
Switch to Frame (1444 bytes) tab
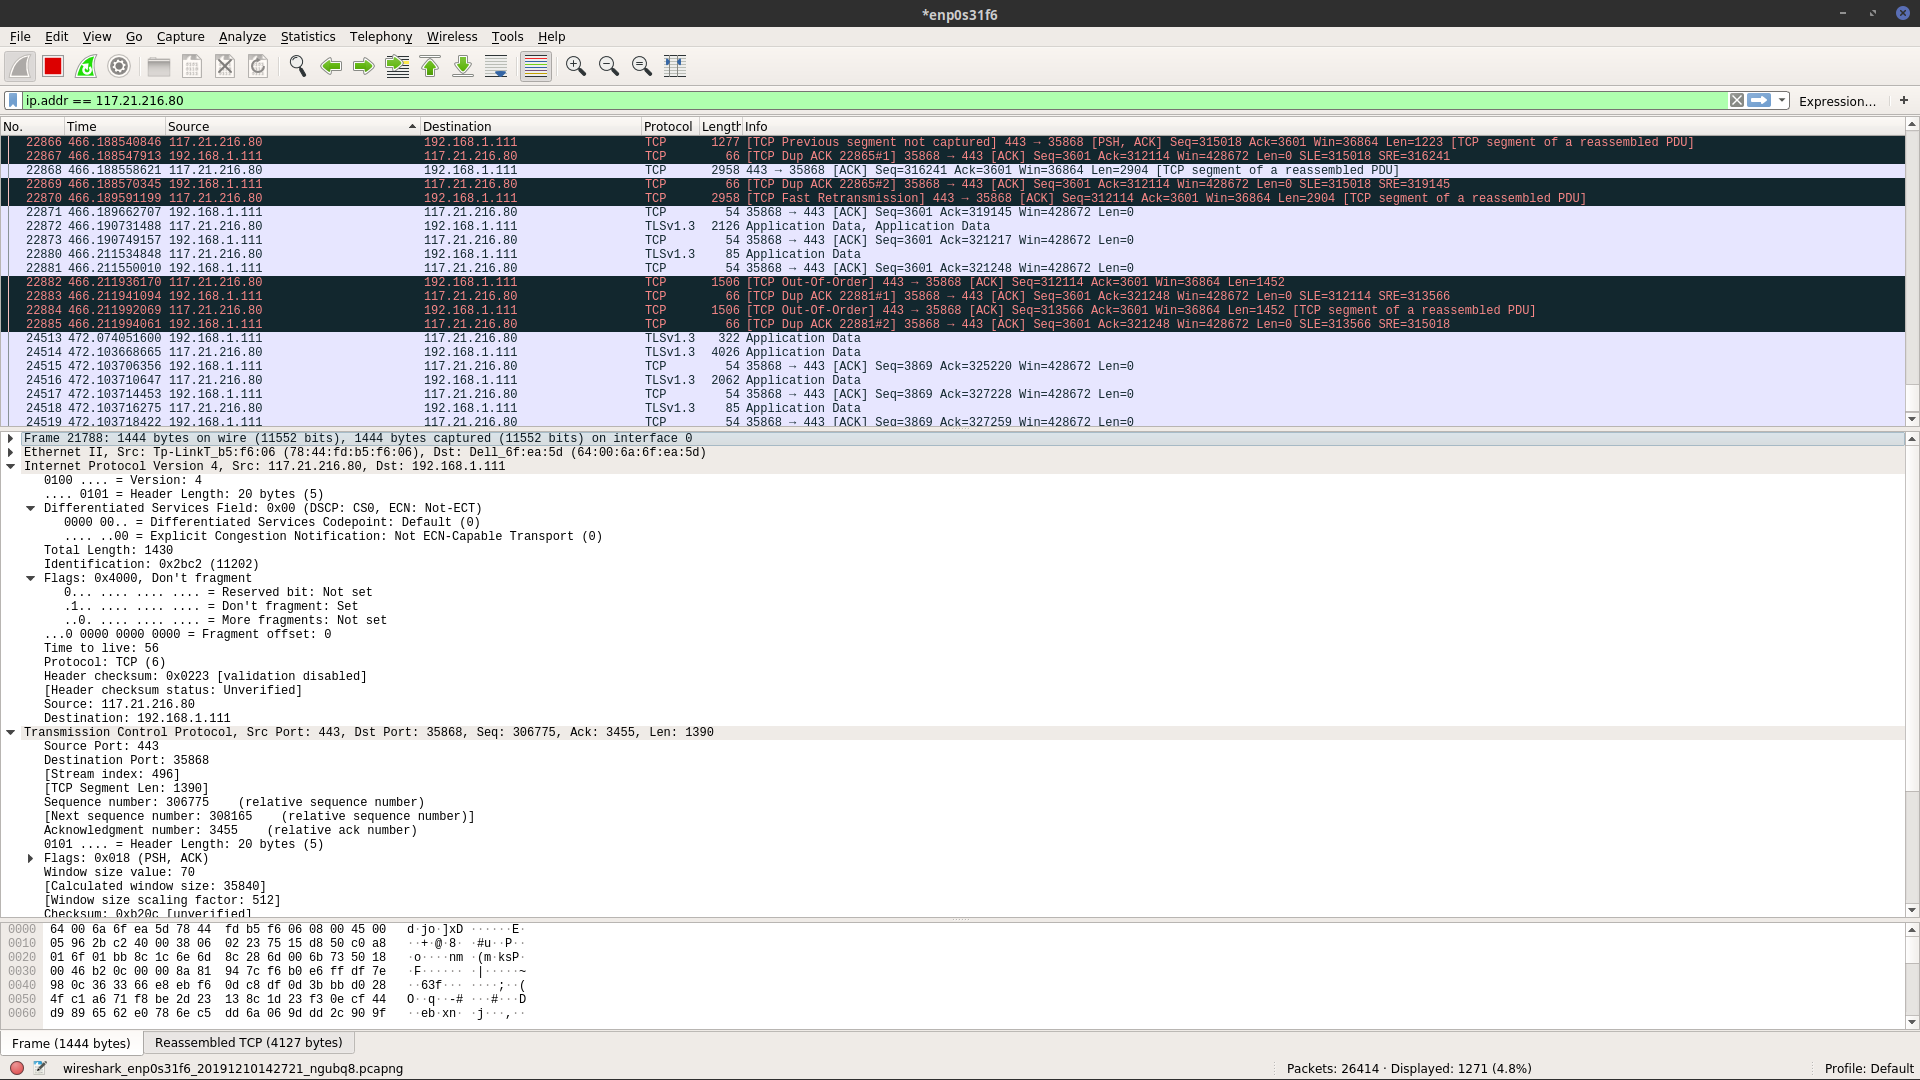pos(71,1043)
